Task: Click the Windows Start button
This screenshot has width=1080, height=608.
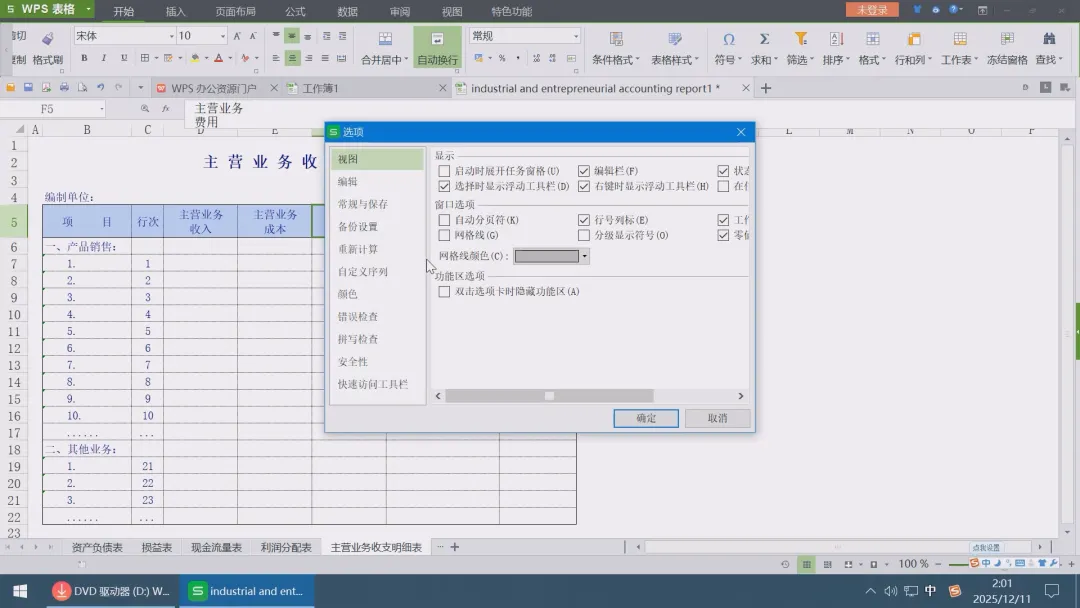Action: [20, 591]
